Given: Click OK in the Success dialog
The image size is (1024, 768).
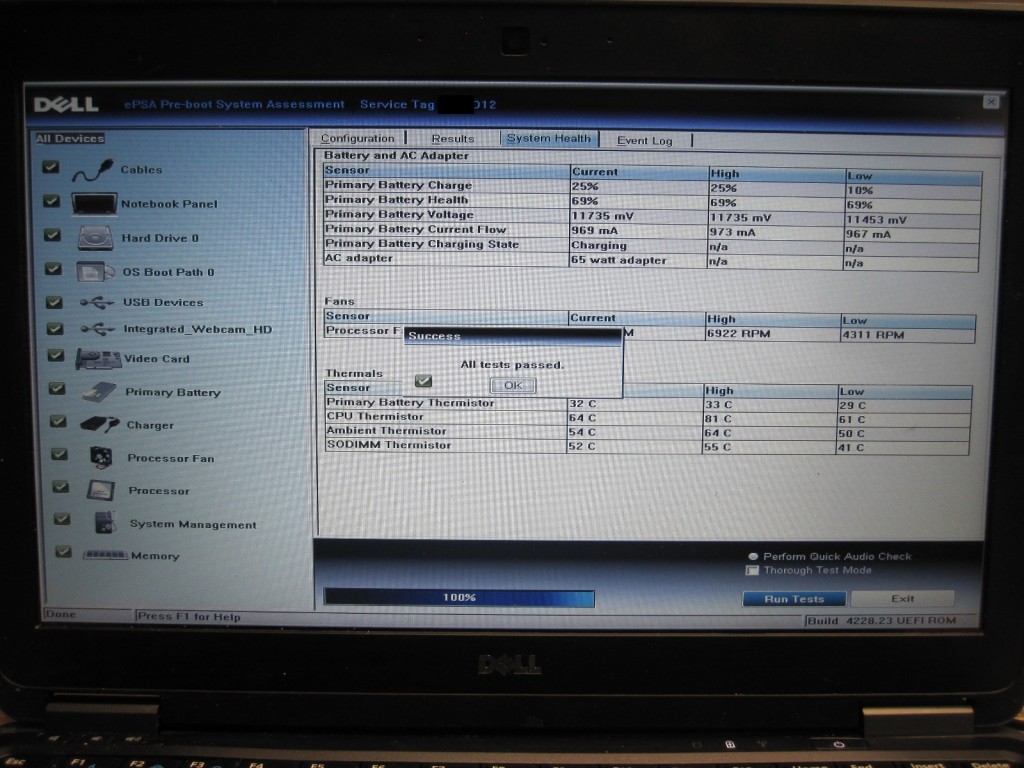Looking at the screenshot, I should [x=513, y=385].
